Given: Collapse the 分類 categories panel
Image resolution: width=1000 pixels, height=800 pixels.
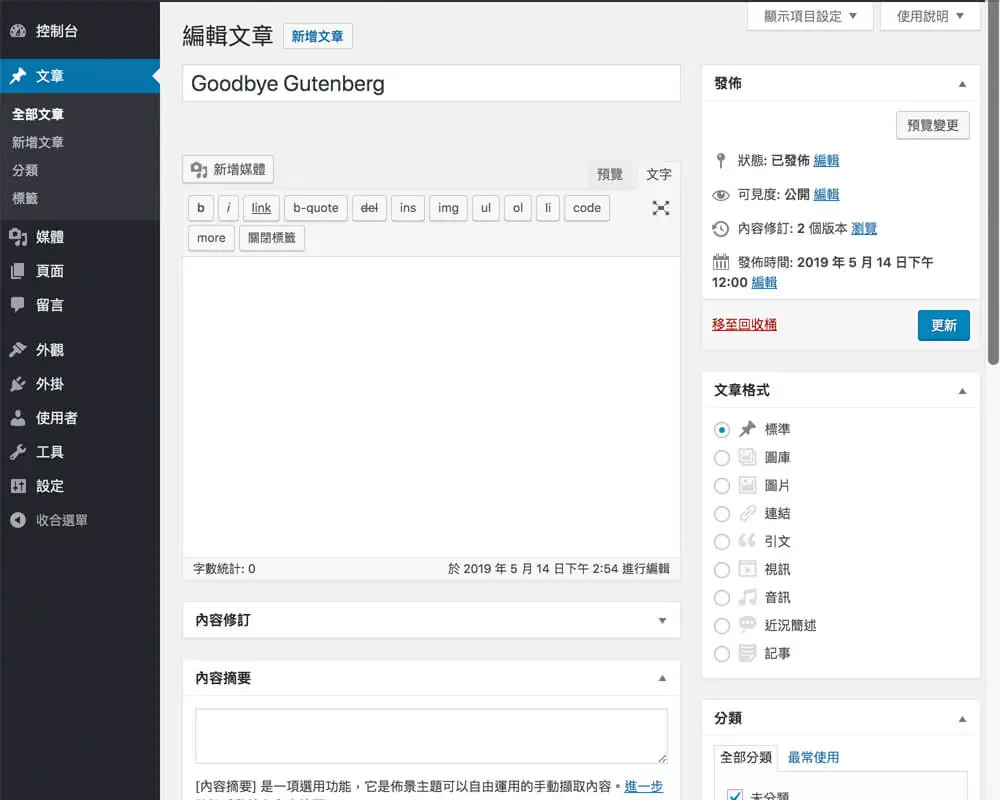Looking at the screenshot, I should (x=962, y=719).
